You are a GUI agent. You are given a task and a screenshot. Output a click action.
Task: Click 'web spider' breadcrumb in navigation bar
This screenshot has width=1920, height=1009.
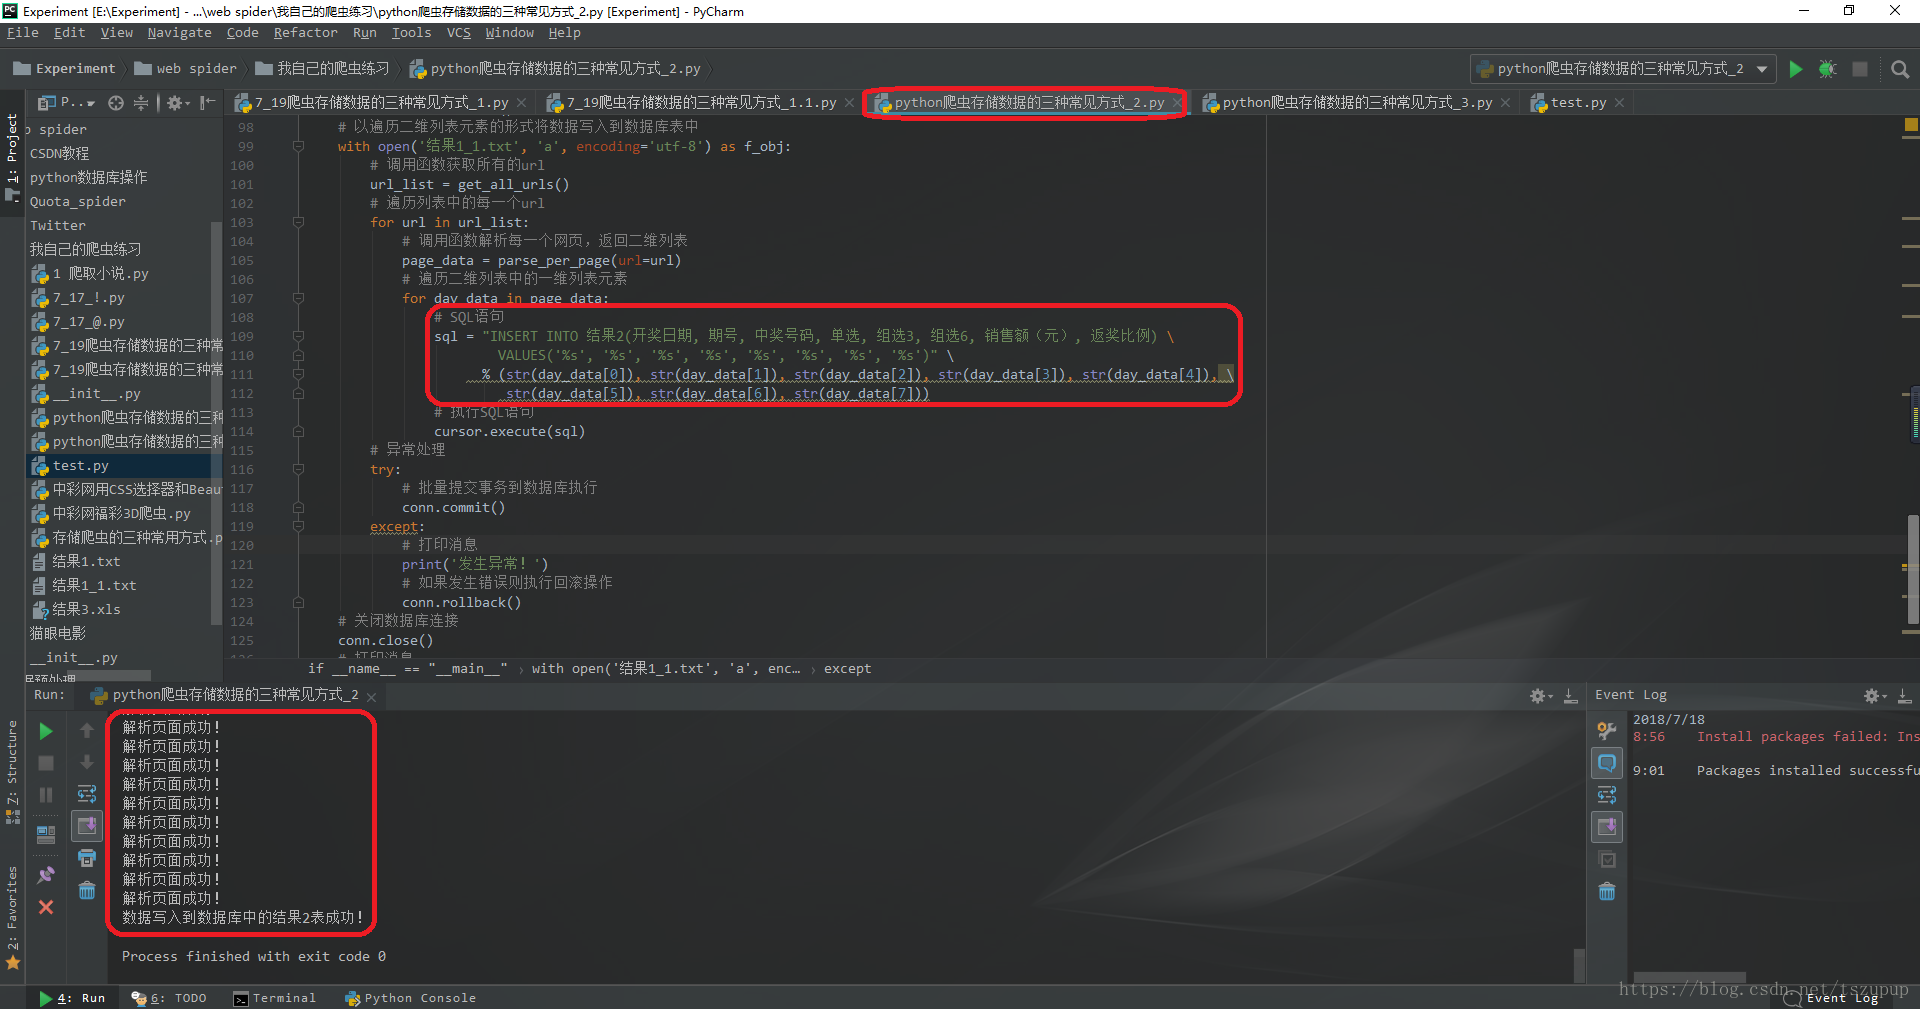click(186, 69)
